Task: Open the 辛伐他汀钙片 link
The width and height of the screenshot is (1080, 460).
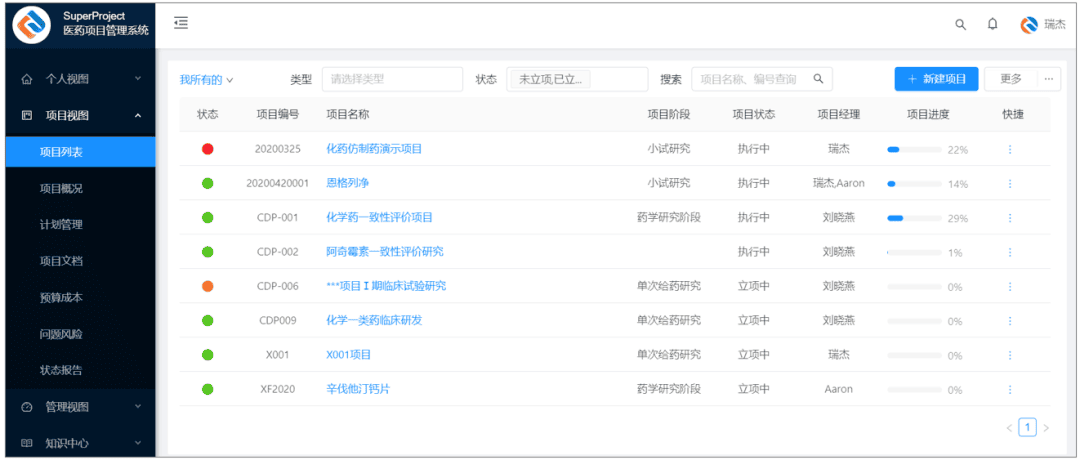Action: (358, 389)
